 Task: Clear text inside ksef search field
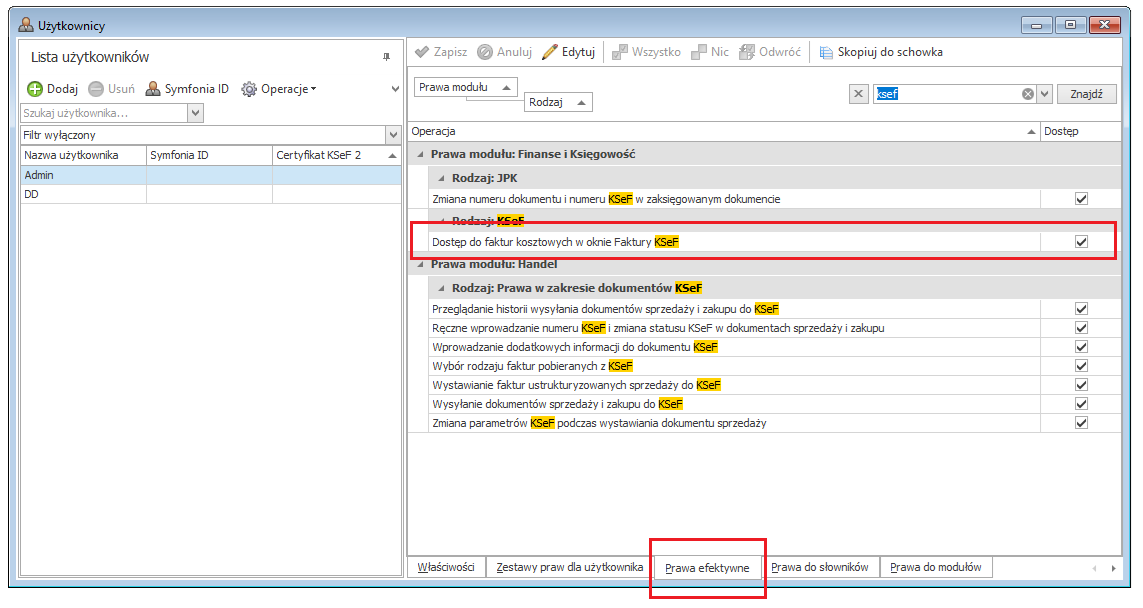[x=1027, y=94]
